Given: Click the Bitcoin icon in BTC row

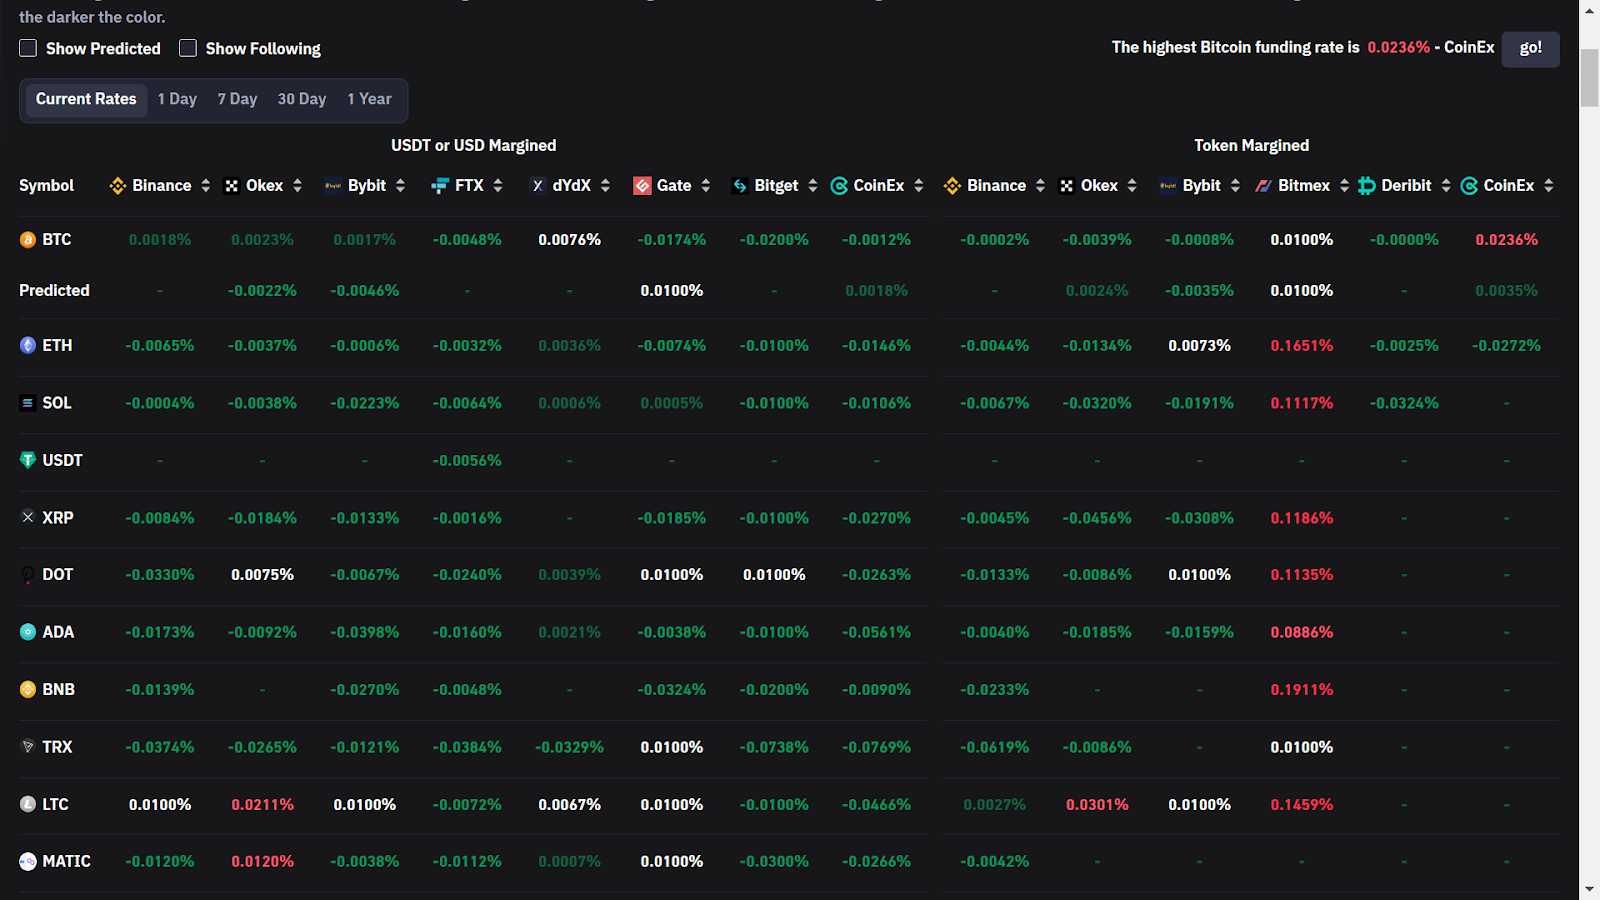Looking at the screenshot, I should click(28, 240).
